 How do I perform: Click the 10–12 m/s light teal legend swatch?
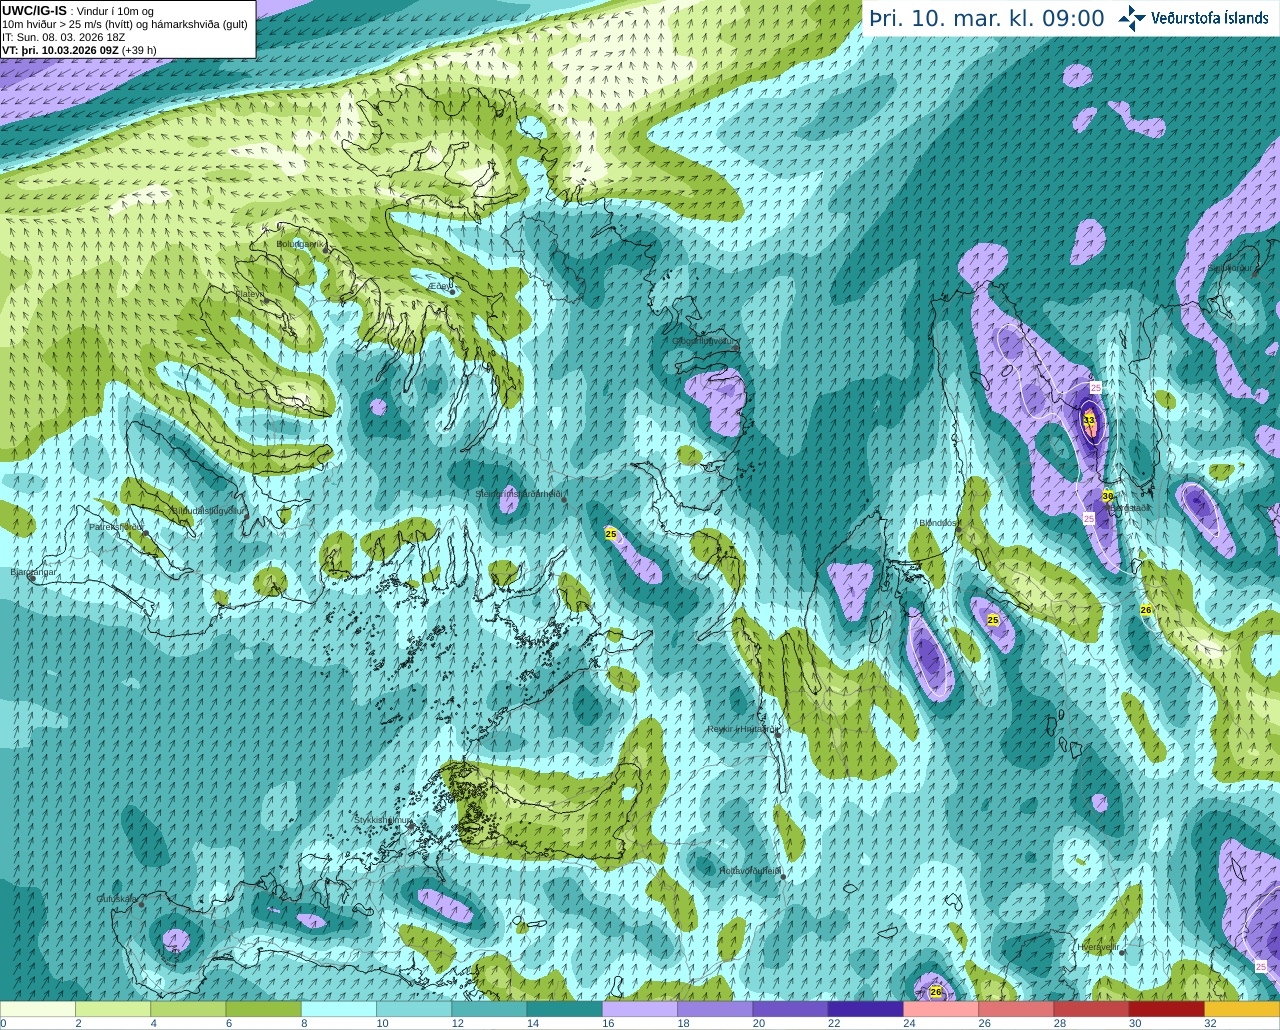pos(414,1009)
